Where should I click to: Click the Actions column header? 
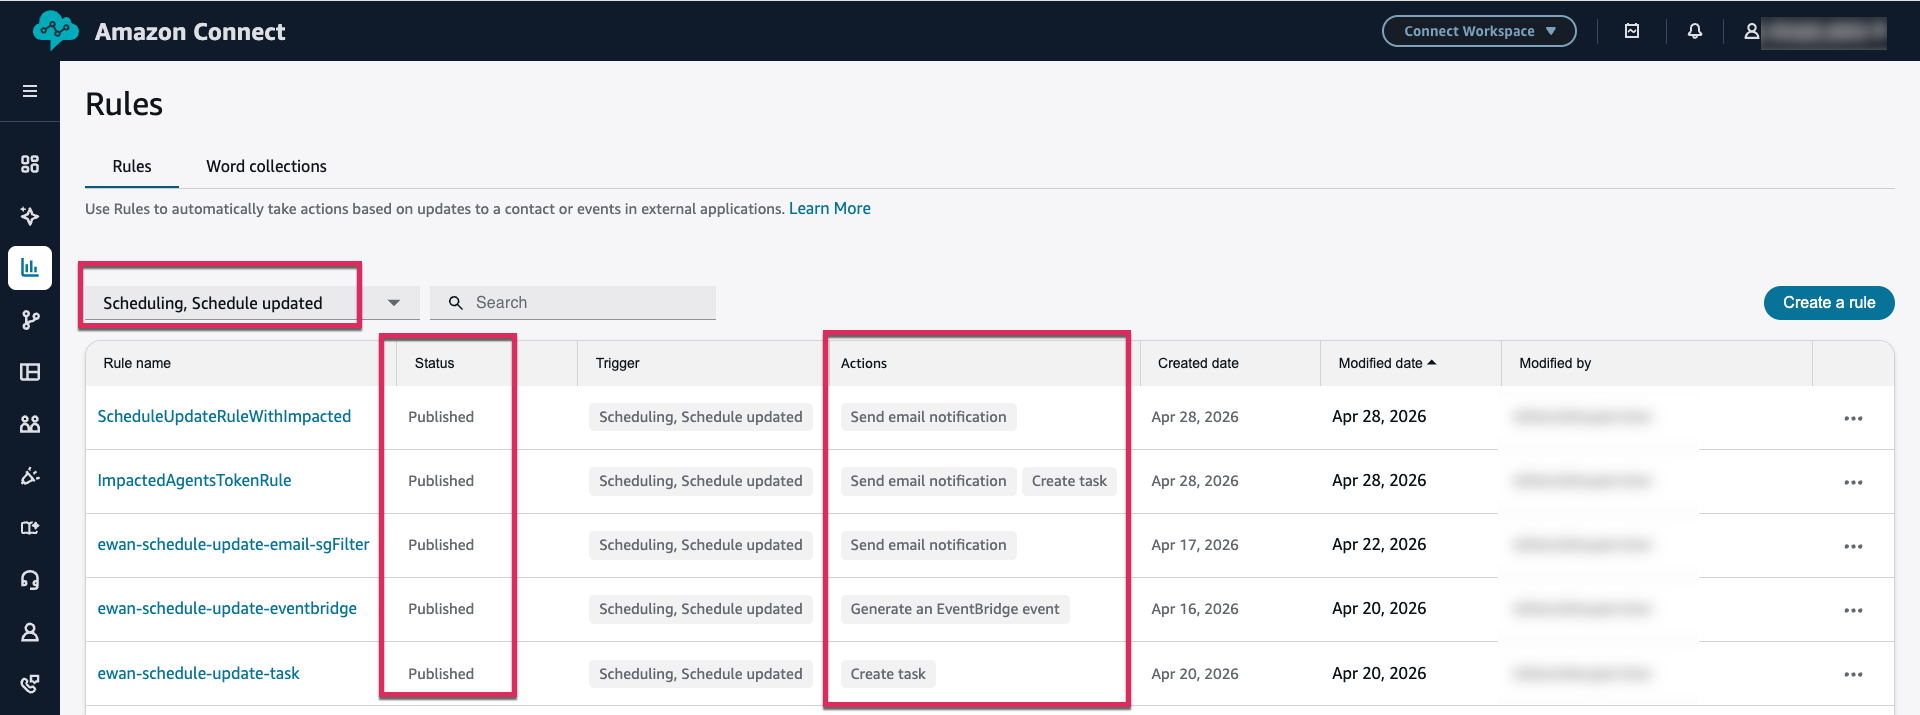(x=864, y=363)
